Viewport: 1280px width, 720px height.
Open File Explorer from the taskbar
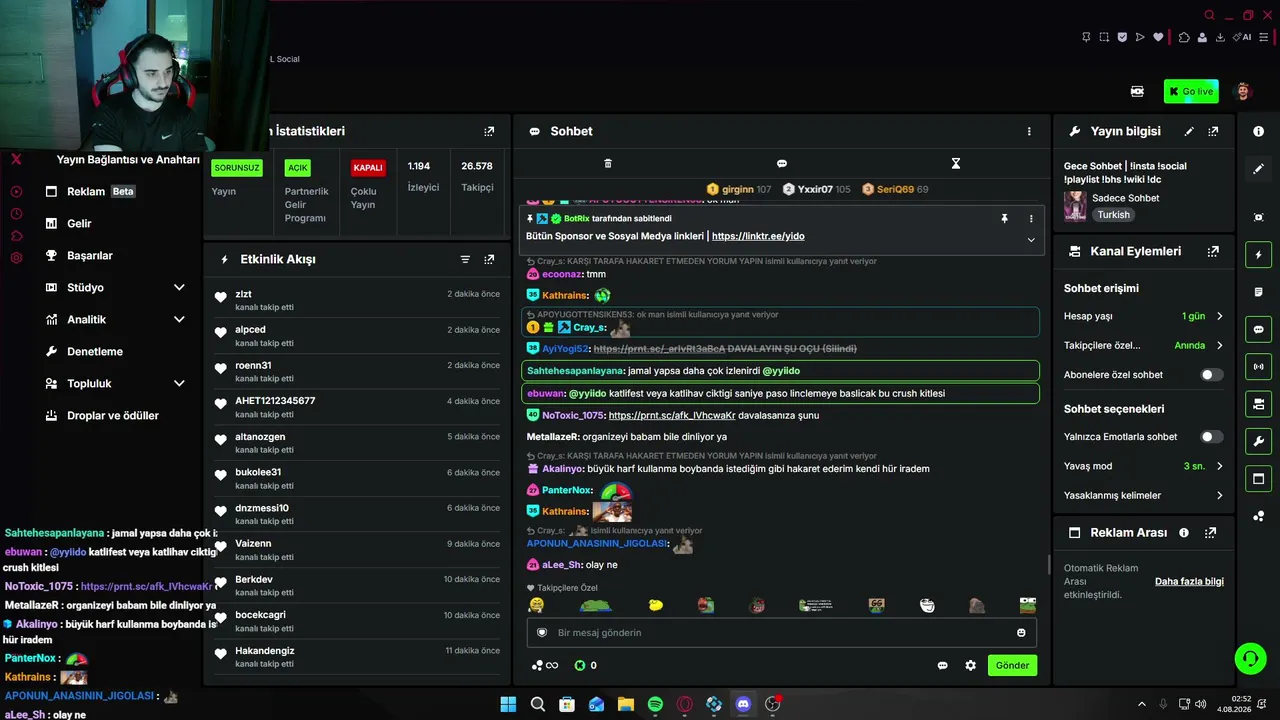pyautogui.click(x=626, y=704)
